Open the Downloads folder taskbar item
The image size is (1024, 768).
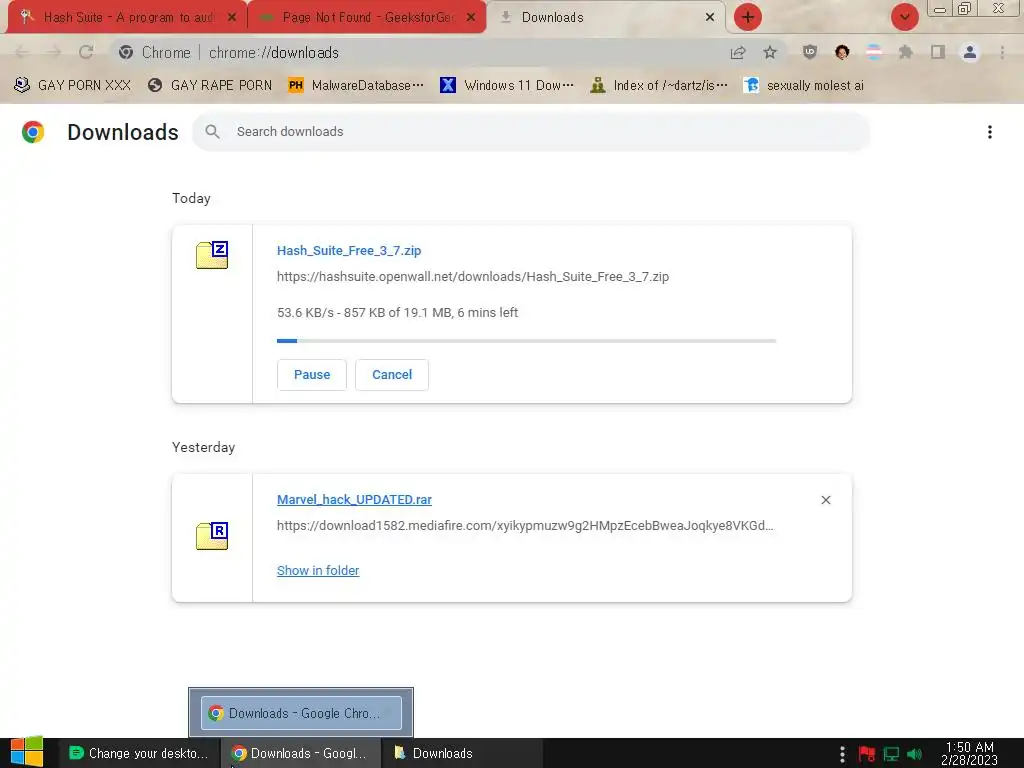[461, 753]
